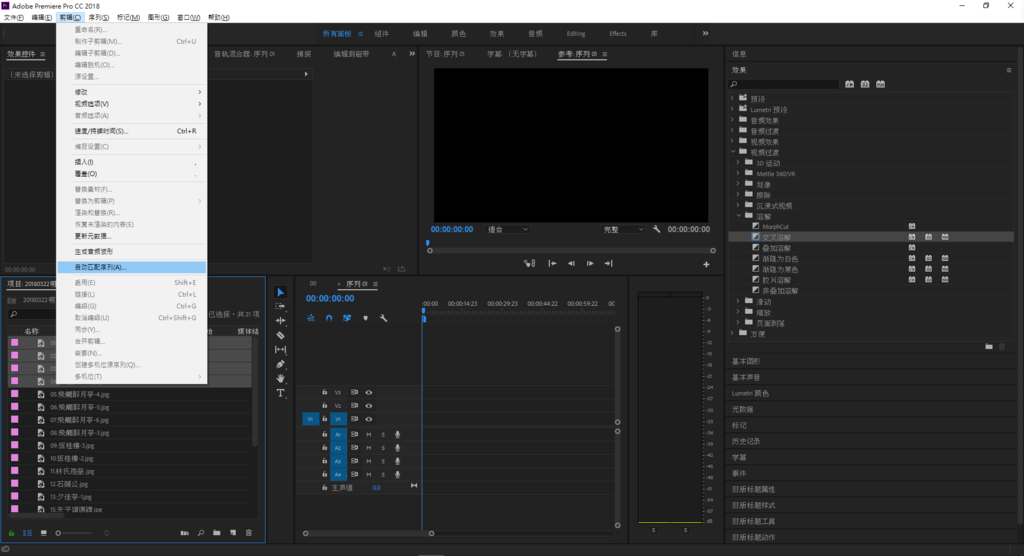Toggle eye visibility for track V3
Image resolution: width=1024 pixels, height=556 pixels.
coord(369,393)
